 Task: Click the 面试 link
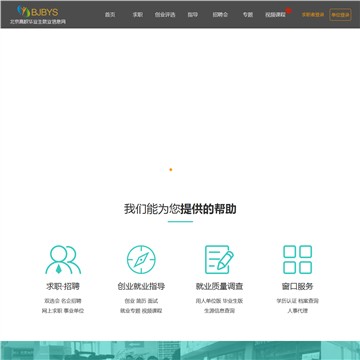pyautogui.click(x=153, y=301)
